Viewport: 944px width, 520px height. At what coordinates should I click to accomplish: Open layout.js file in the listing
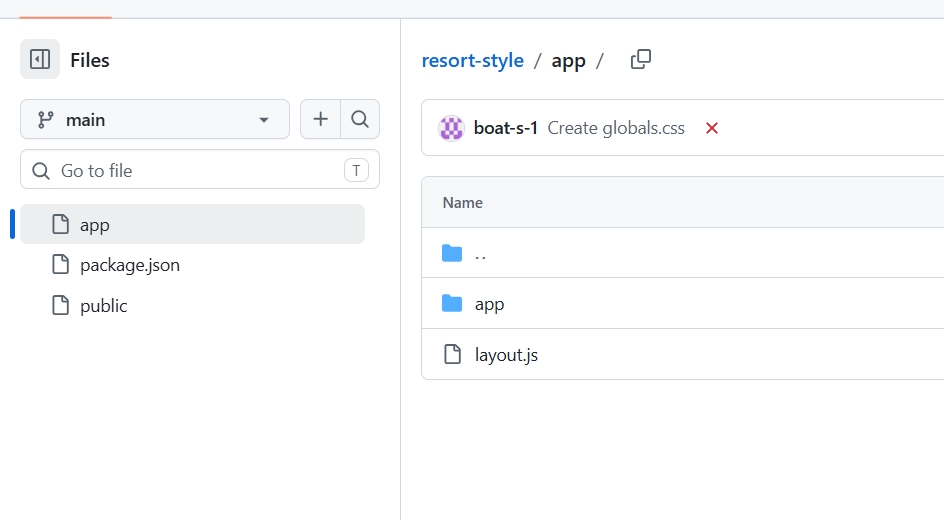(x=506, y=354)
